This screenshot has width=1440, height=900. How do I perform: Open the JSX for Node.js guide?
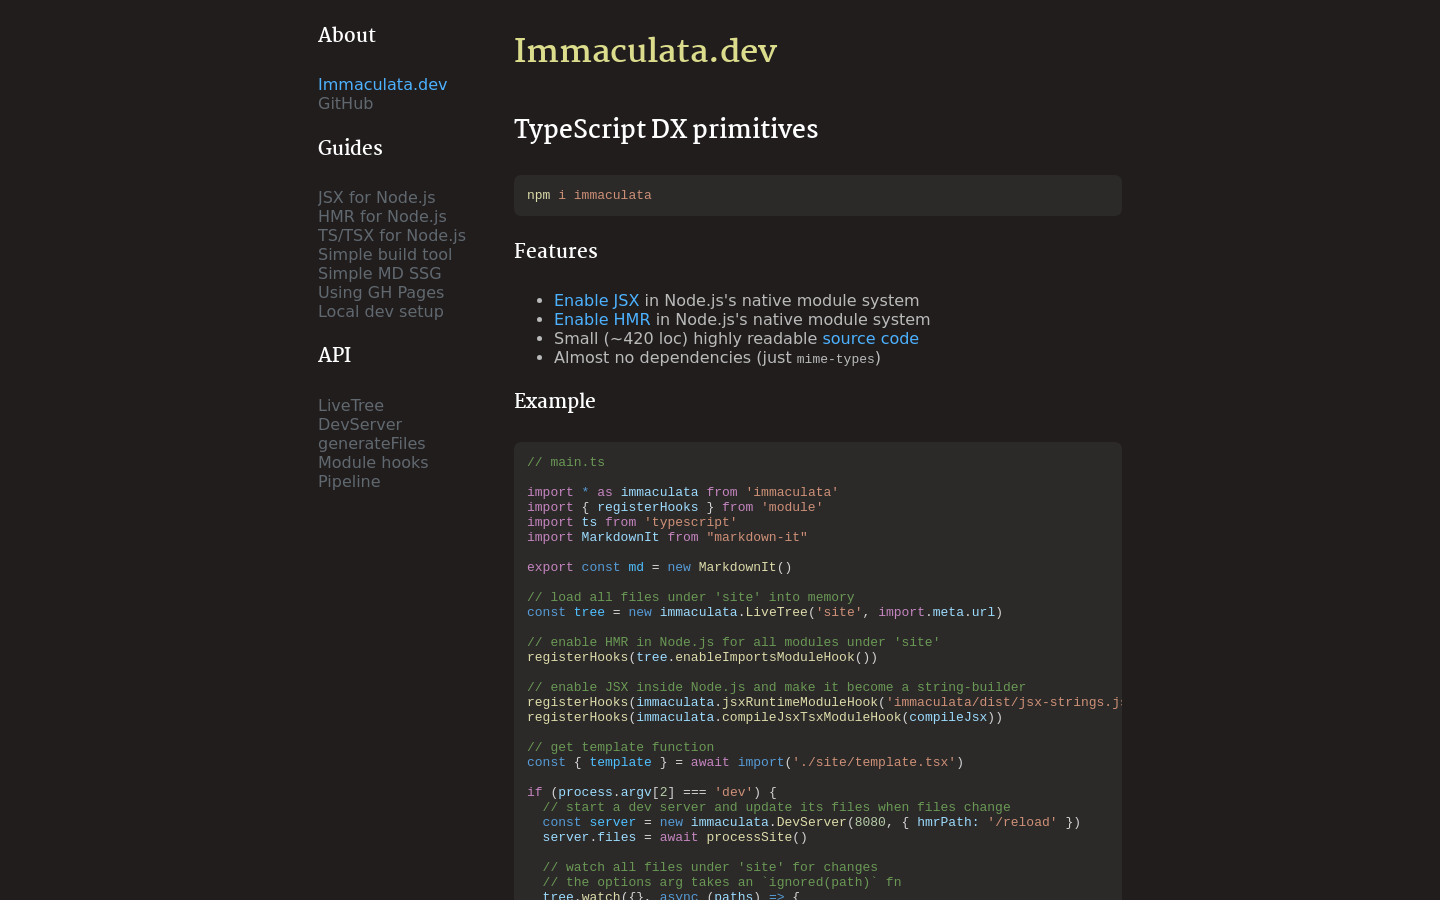[x=376, y=198]
